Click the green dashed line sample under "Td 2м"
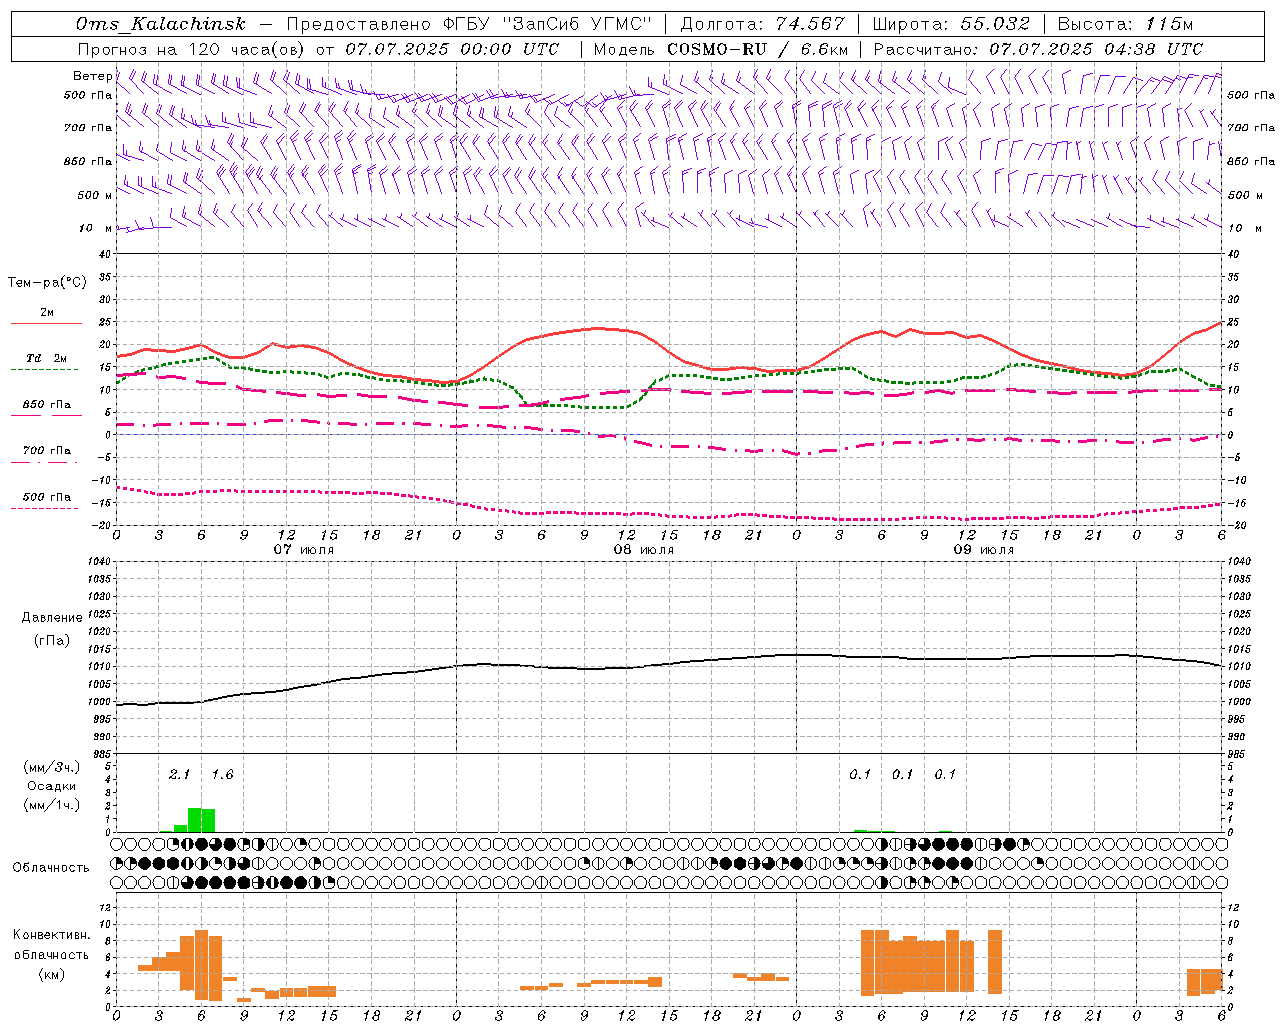 [46, 369]
